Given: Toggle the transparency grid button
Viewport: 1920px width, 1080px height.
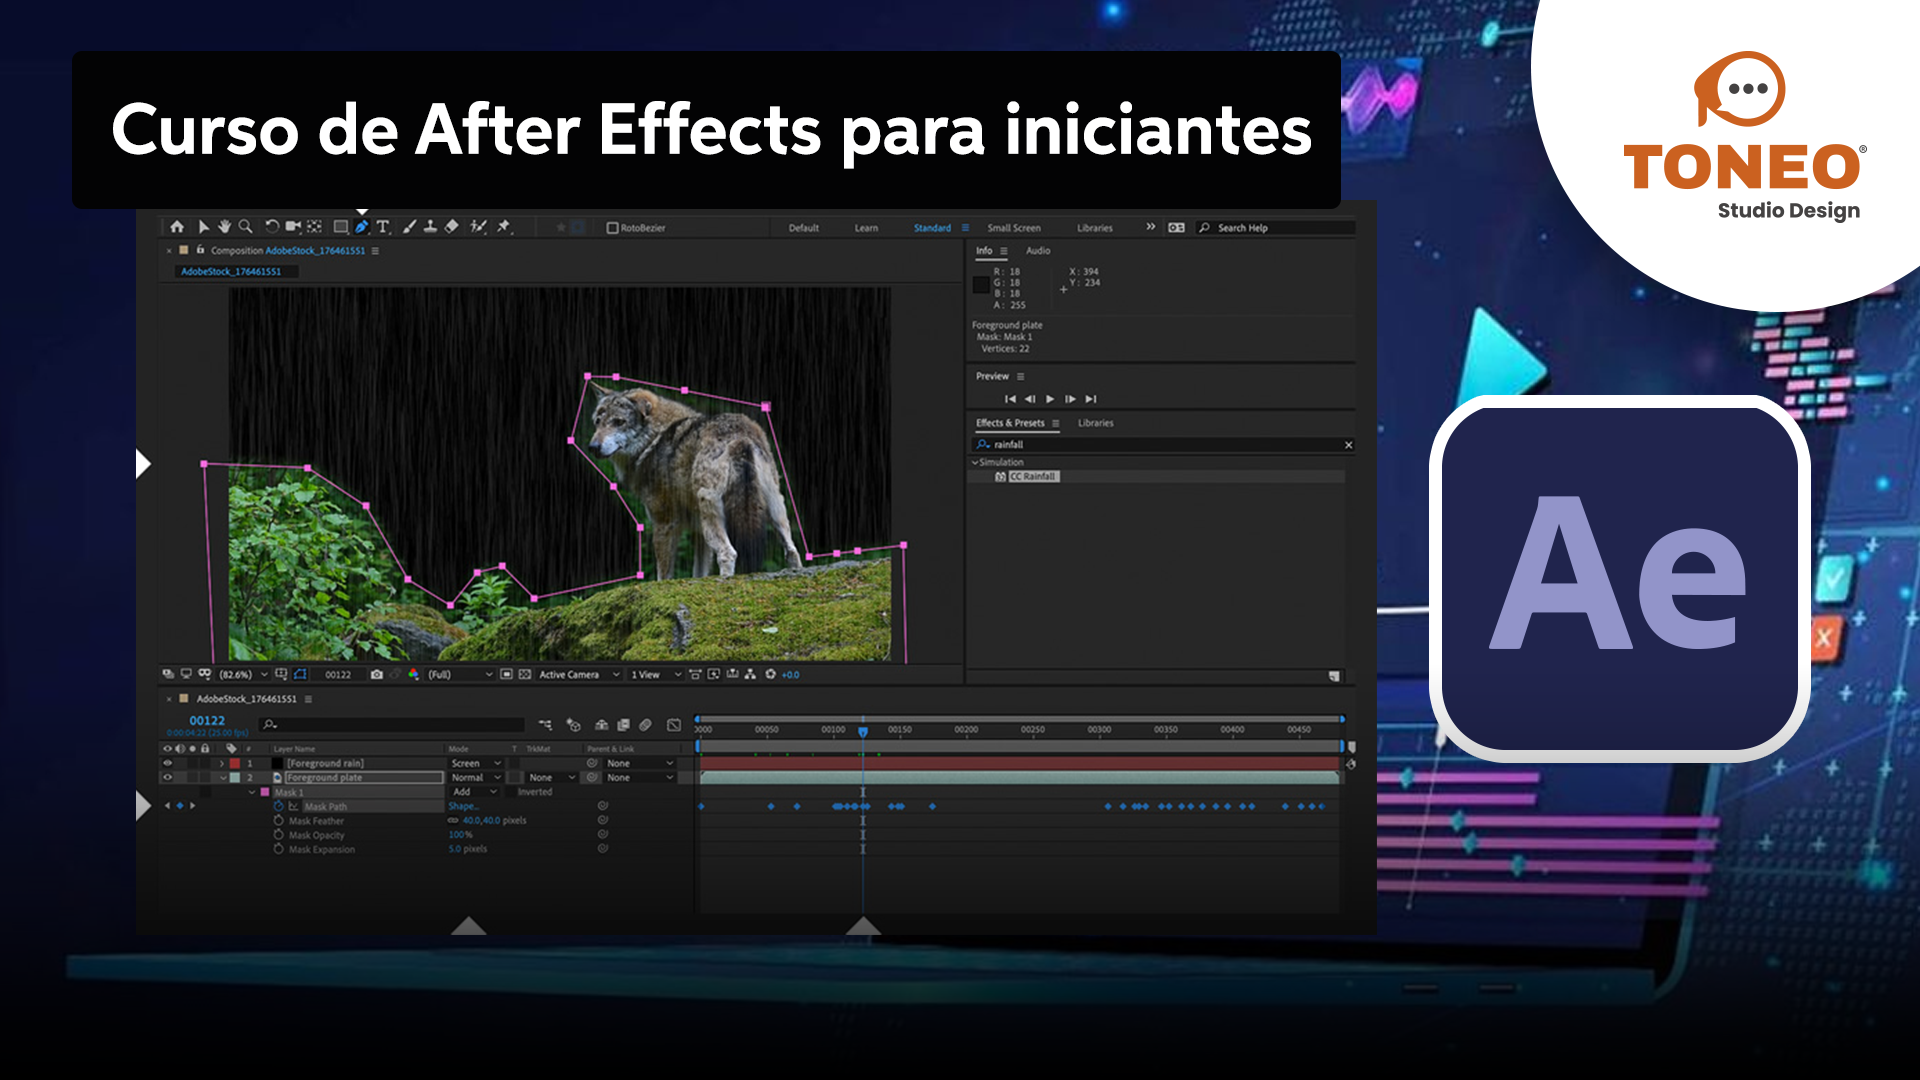Looking at the screenshot, I should pos(525,675).
